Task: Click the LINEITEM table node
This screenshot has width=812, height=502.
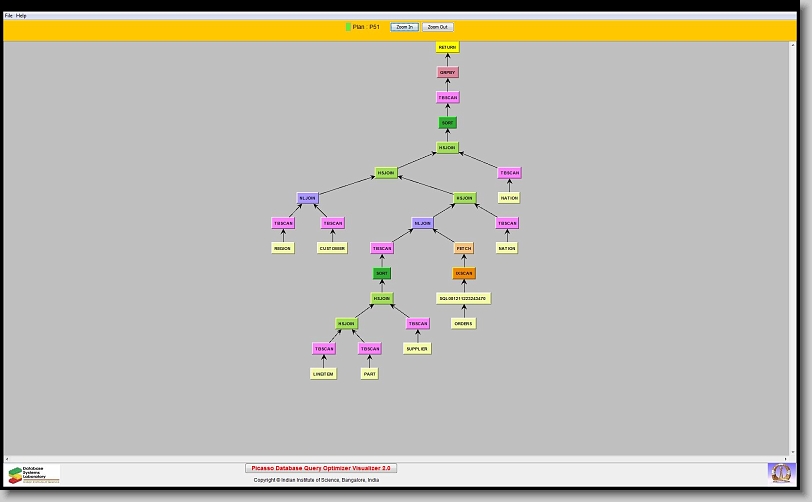Action: (x=322, y=374)
